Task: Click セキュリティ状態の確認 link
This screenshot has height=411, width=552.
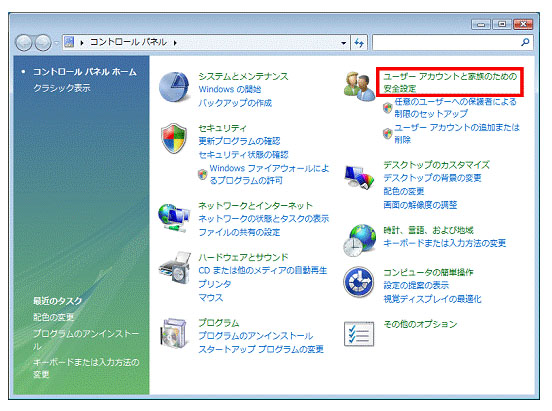Action: pyautogui.click(x=243, y=155)
